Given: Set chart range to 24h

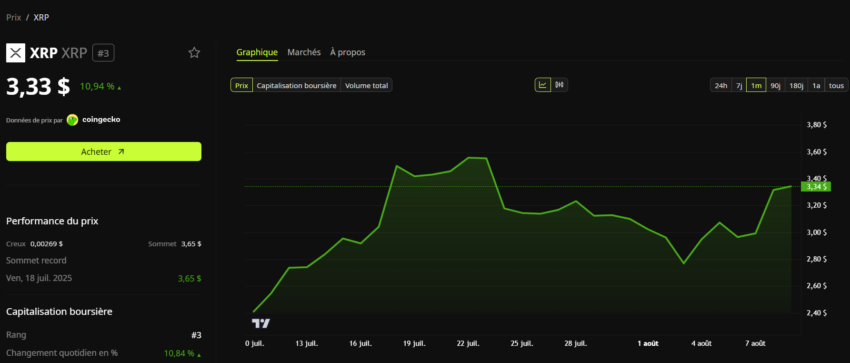Looking at the screenshot, I should pyautogui.click(x=721, y=86).
